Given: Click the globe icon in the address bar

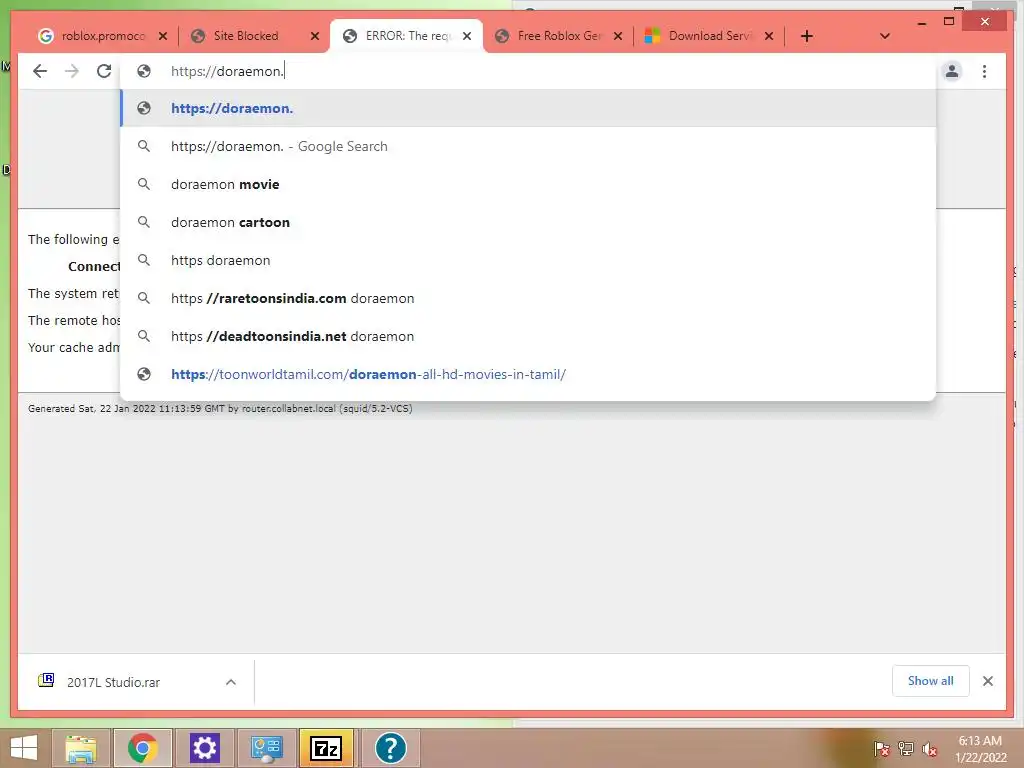Looking at the screenshot, I should (144, 71).
